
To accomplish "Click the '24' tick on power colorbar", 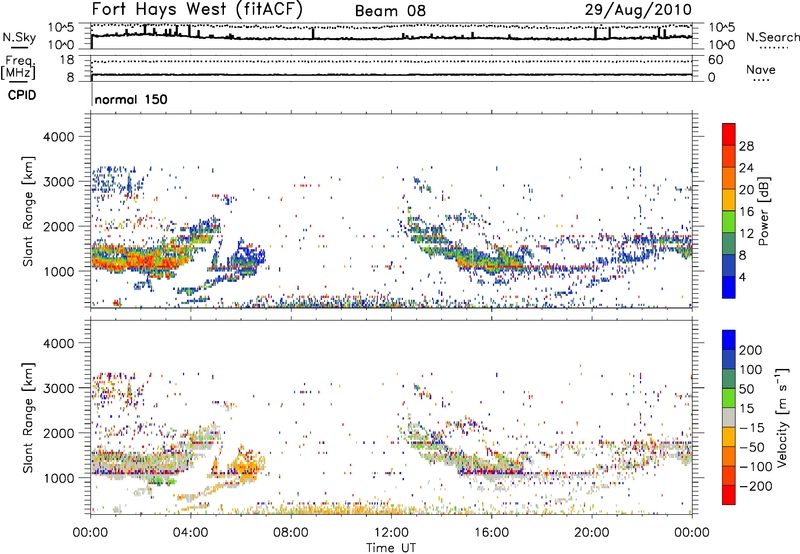I will (x=746, y=168).
